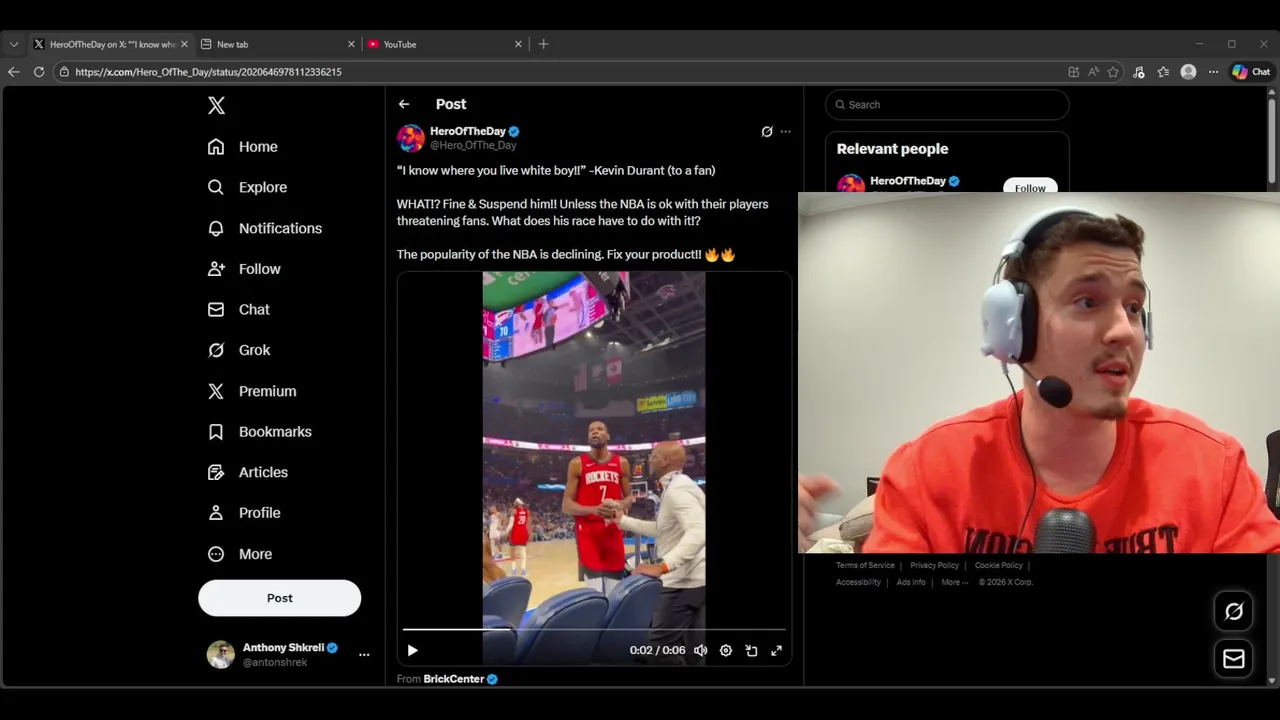Open BrickCenter source link
1280x720 pixels.
454,679
